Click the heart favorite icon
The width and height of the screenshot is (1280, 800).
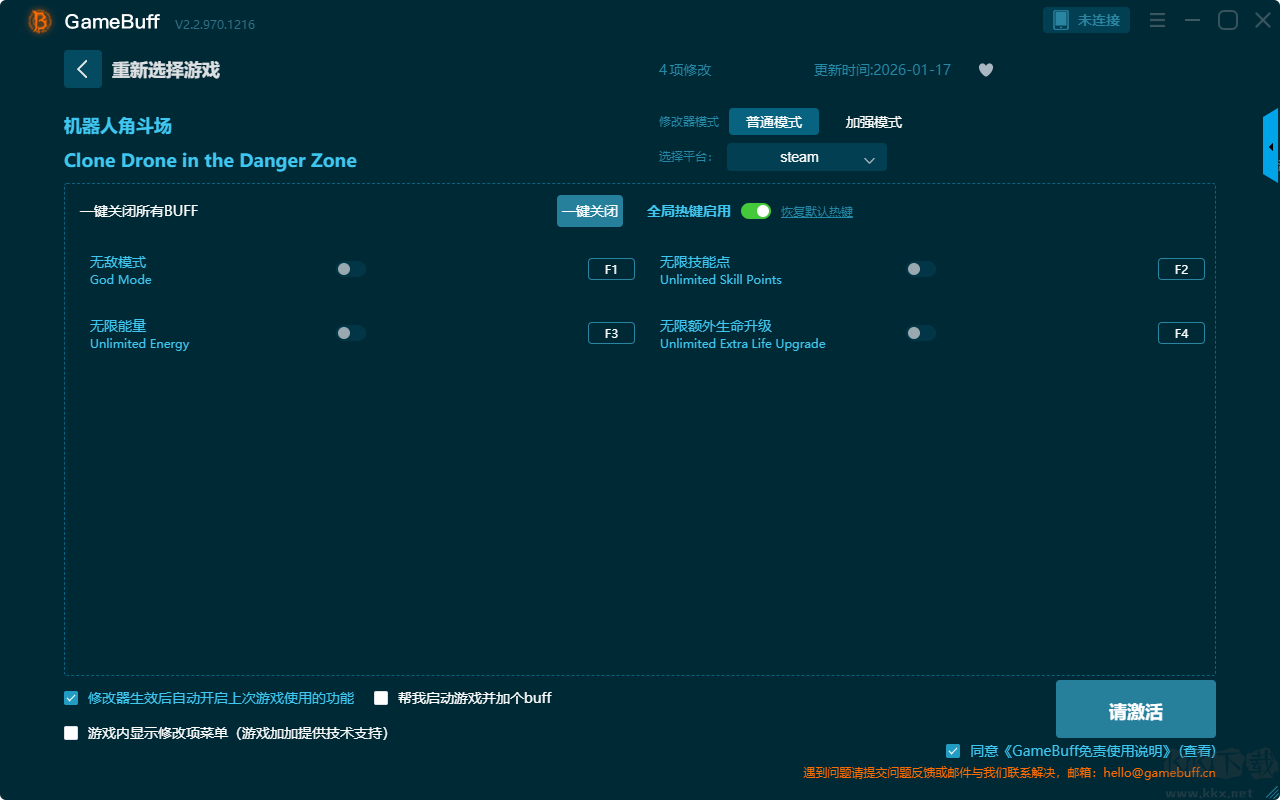(986, 70)
